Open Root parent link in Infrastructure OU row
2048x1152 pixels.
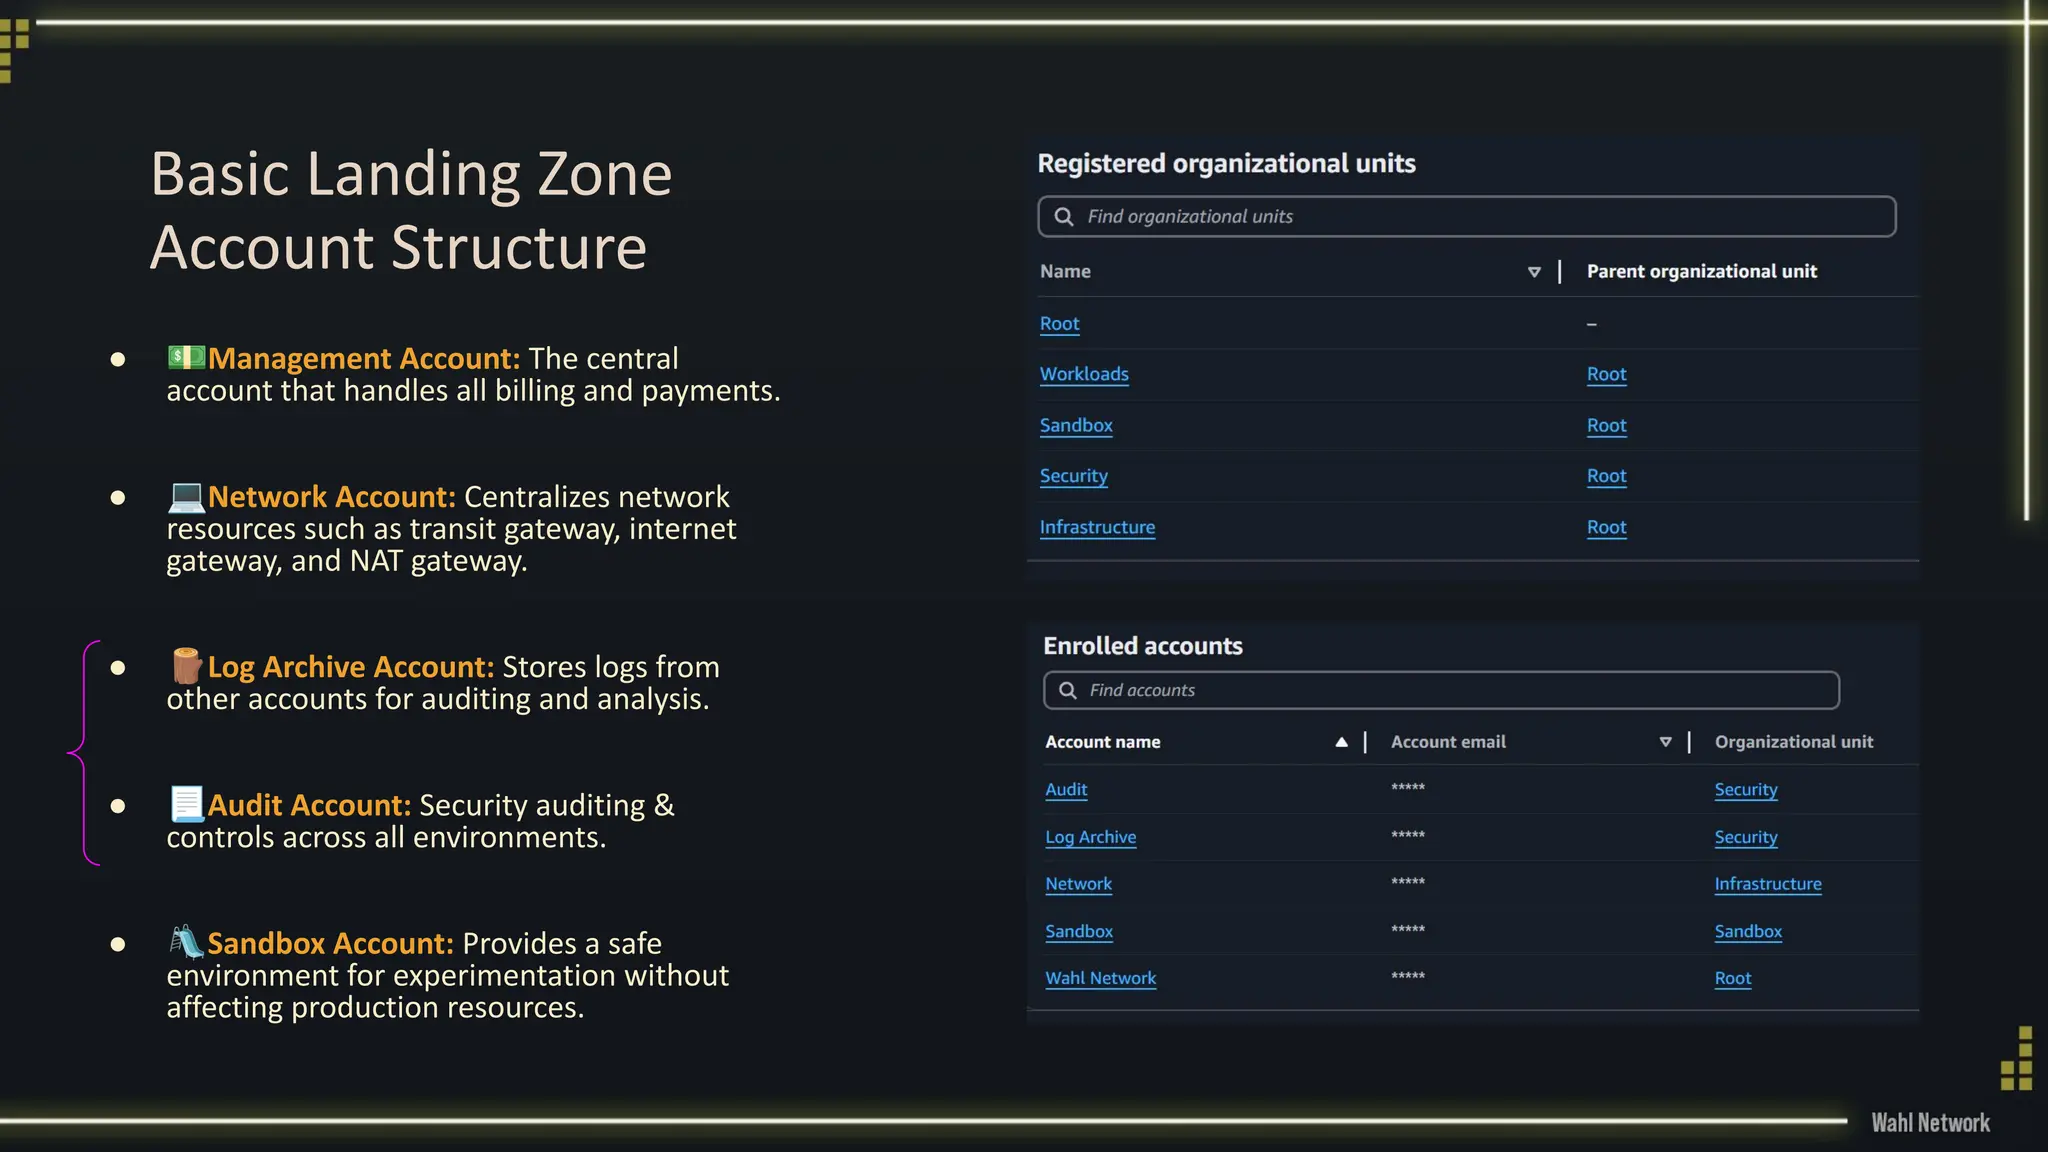(x=1606, y=527)
